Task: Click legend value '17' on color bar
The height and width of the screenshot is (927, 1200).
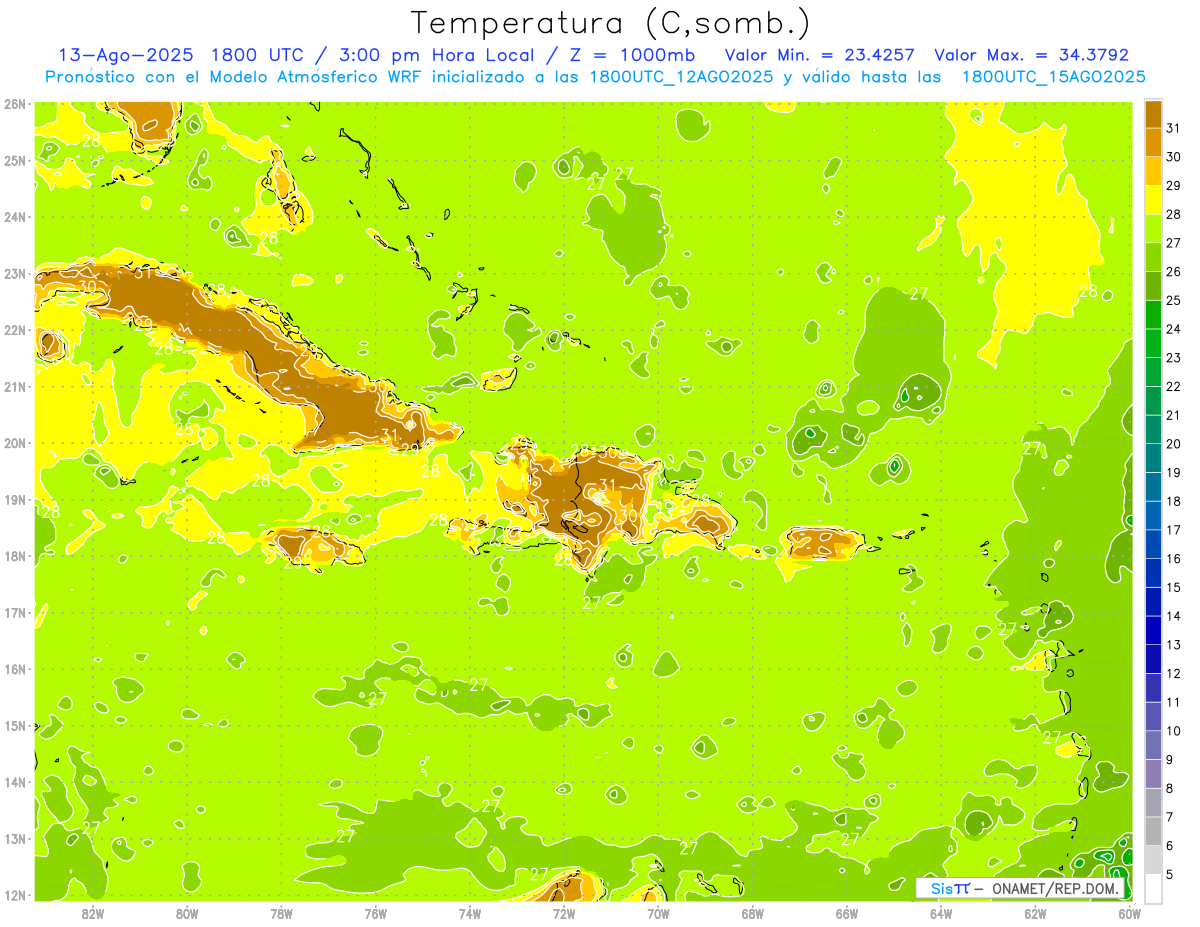Action: [1173, 530]
